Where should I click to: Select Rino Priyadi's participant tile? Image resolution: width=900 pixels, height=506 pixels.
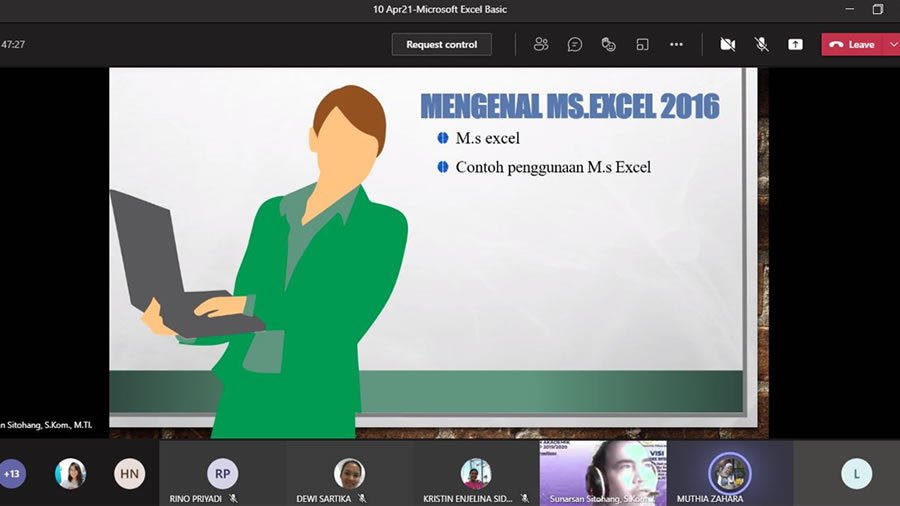(x=222, y=473)
